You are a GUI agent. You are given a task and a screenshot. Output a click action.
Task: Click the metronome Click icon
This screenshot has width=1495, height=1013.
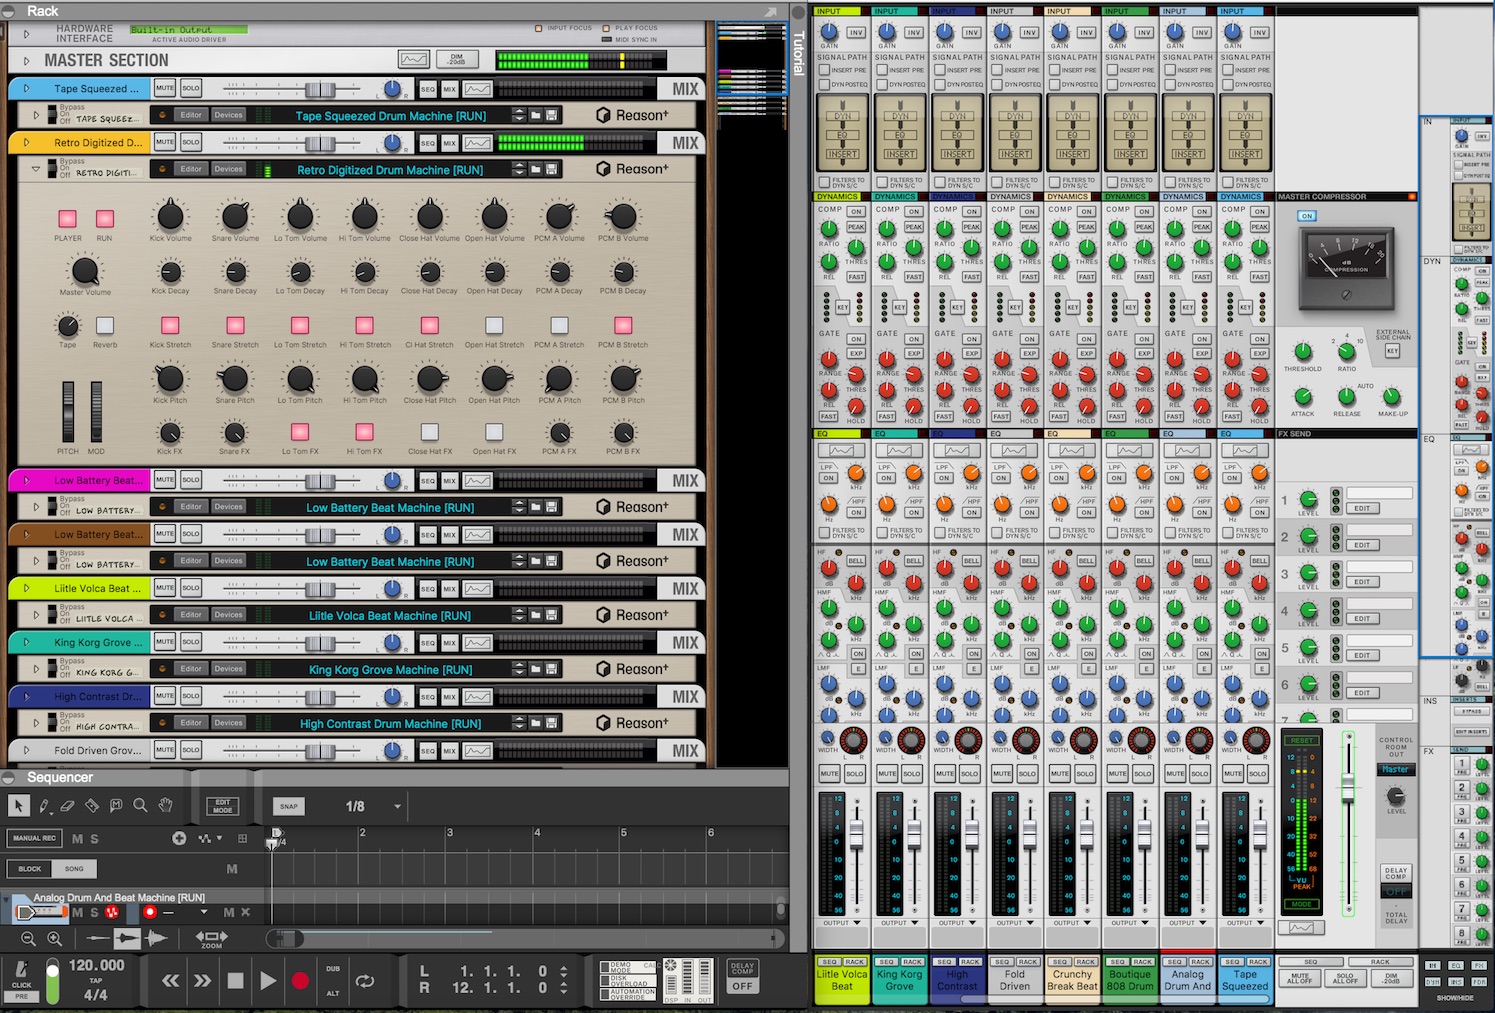(21, 970)
